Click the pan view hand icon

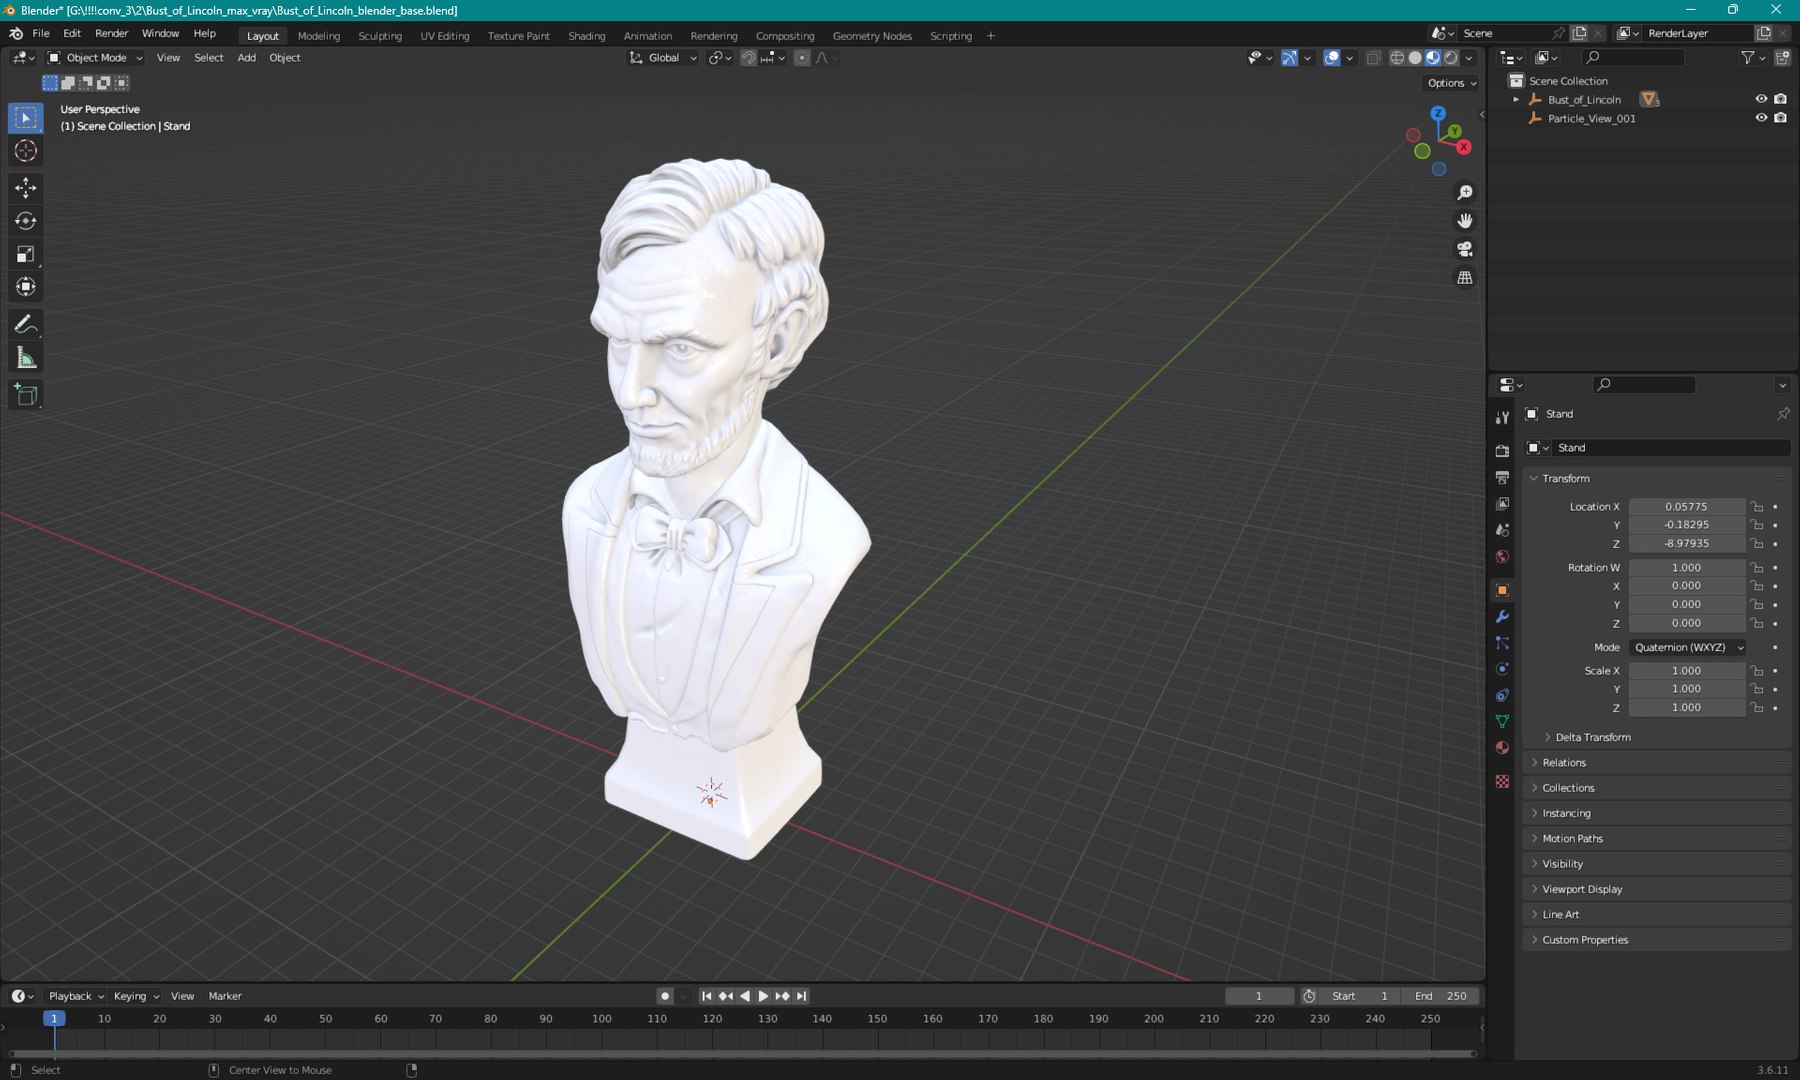click(1465, 221)
